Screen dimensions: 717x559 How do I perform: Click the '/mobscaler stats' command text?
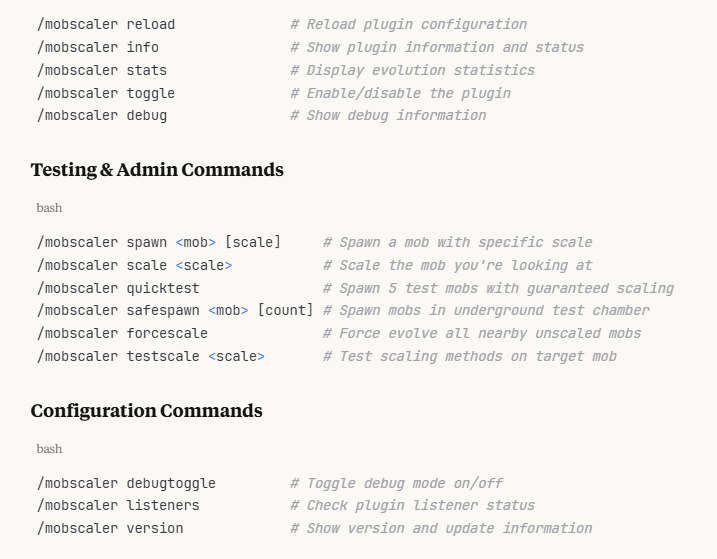102,70
